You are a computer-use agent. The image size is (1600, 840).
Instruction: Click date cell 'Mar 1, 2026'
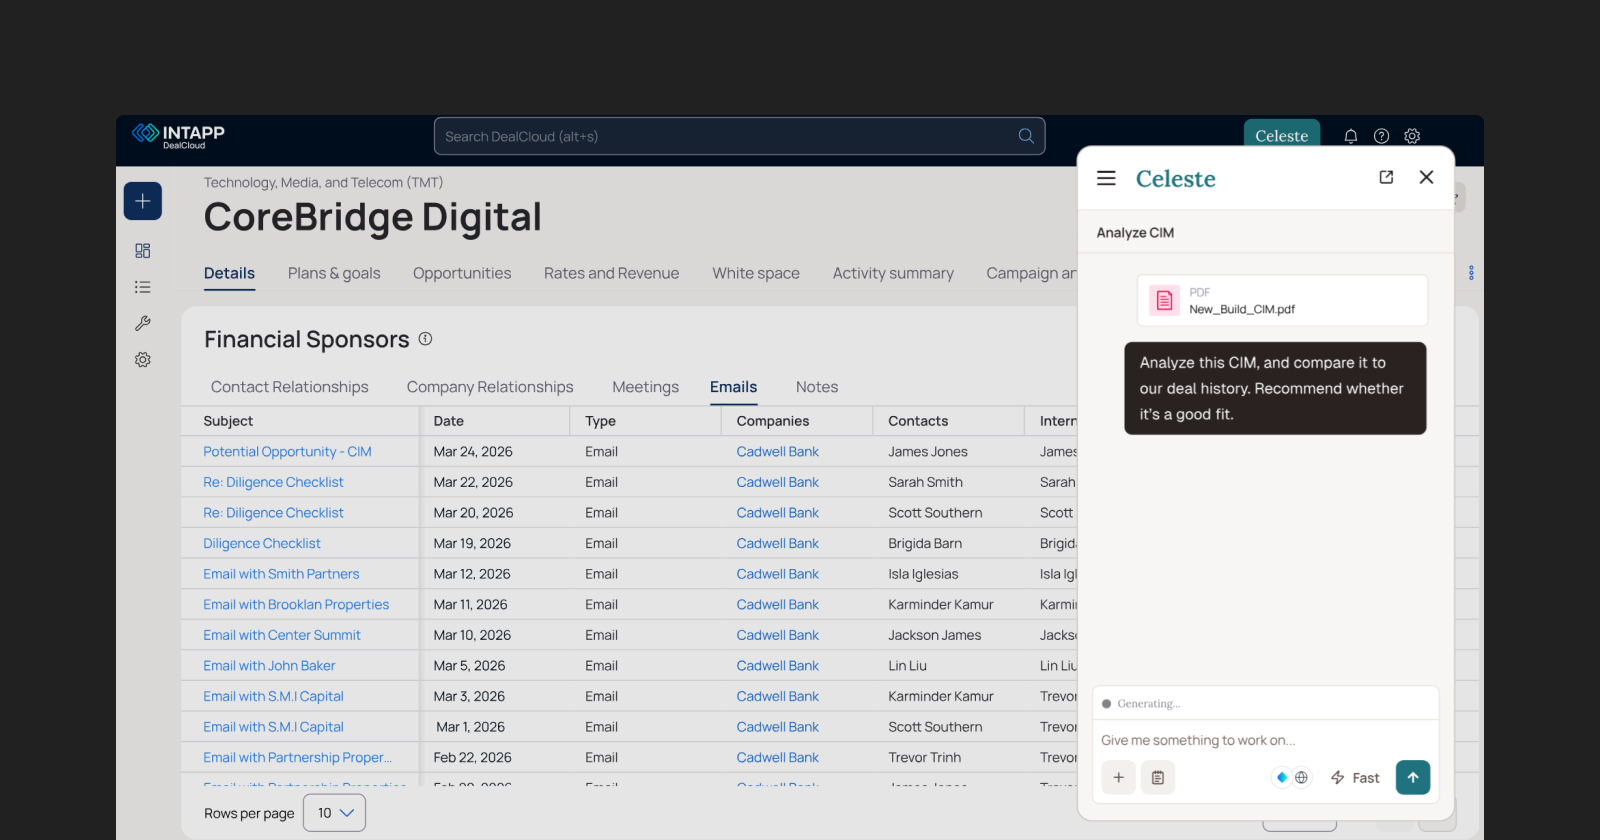[x=470, y=727]
